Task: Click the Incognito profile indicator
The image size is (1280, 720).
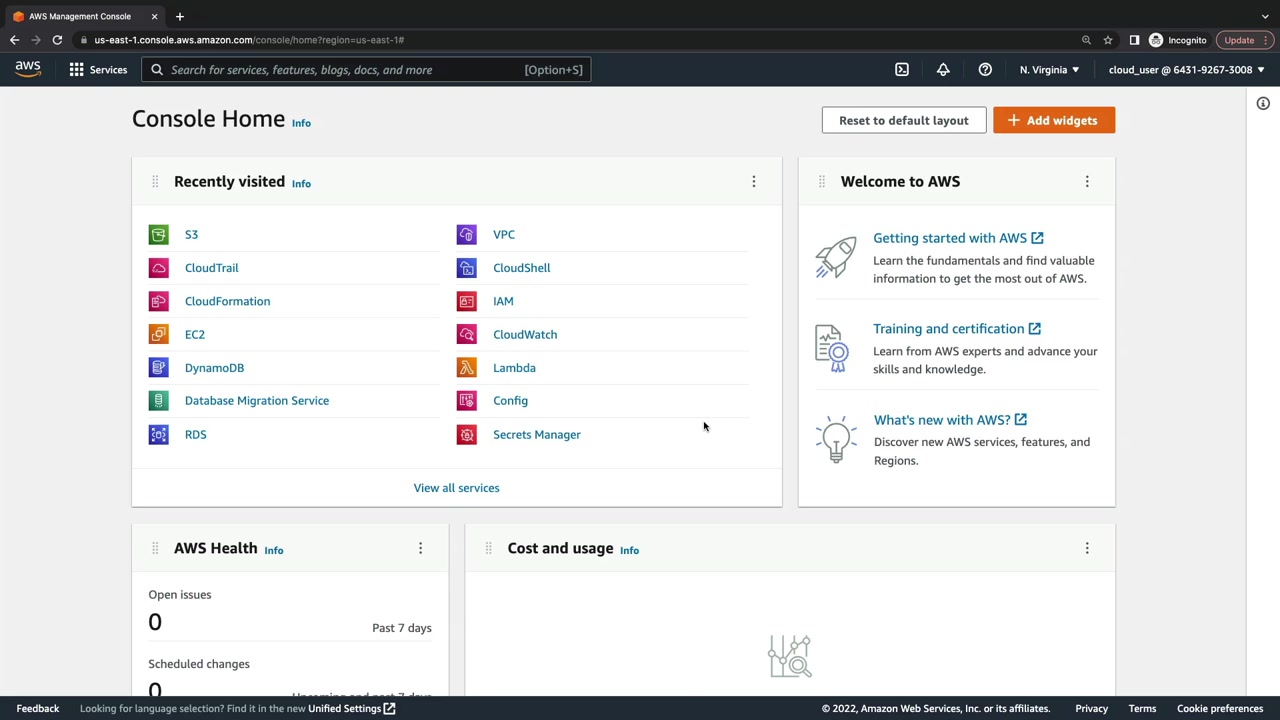Action: click(x=1178, y=40)
